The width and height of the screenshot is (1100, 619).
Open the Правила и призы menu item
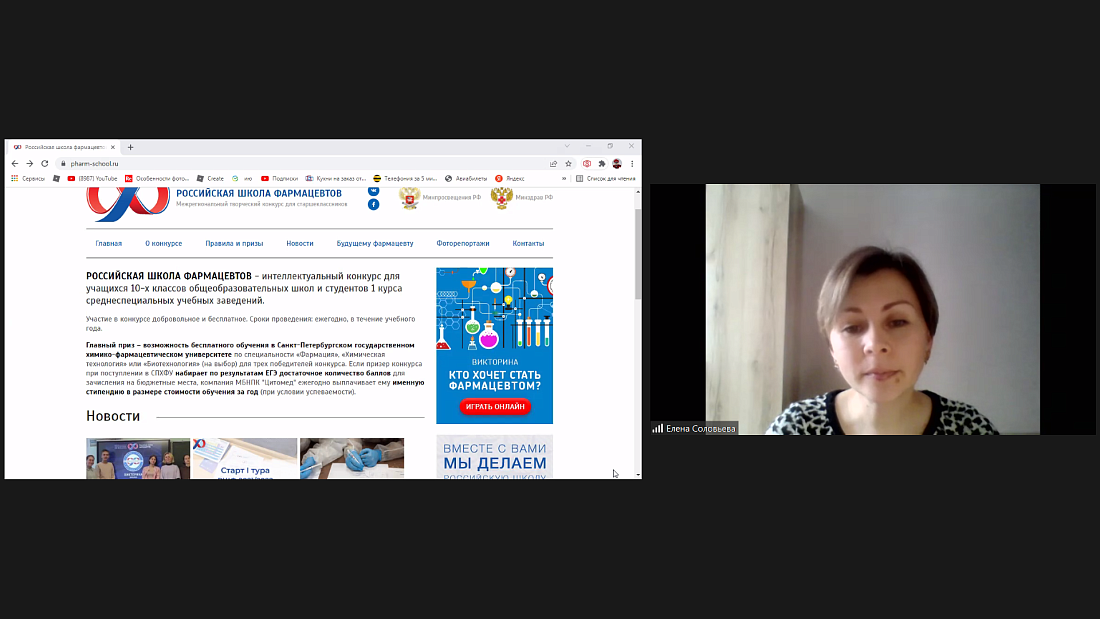[x=234, y=243]
